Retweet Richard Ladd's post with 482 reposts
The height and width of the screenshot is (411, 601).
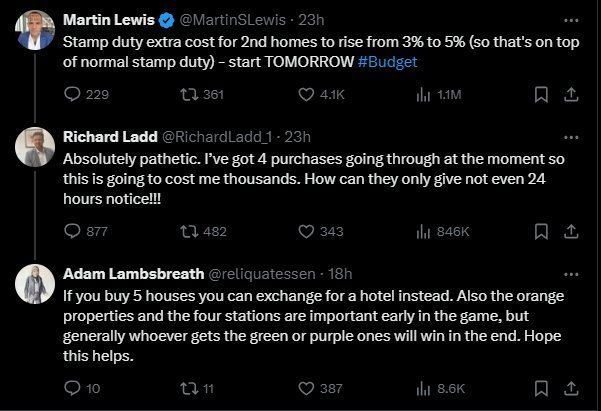[x=189, y=232]
